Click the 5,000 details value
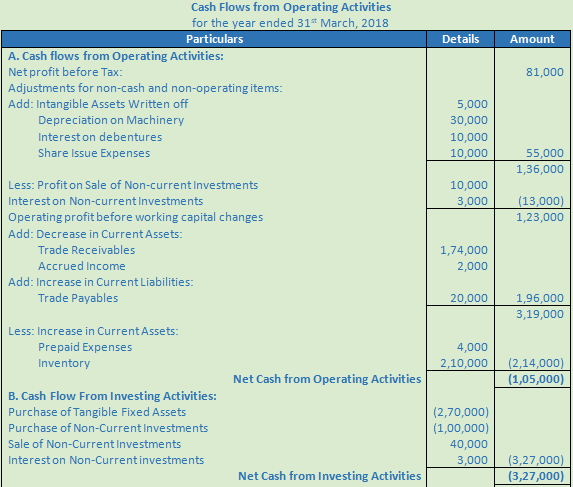 coord(472,104)
